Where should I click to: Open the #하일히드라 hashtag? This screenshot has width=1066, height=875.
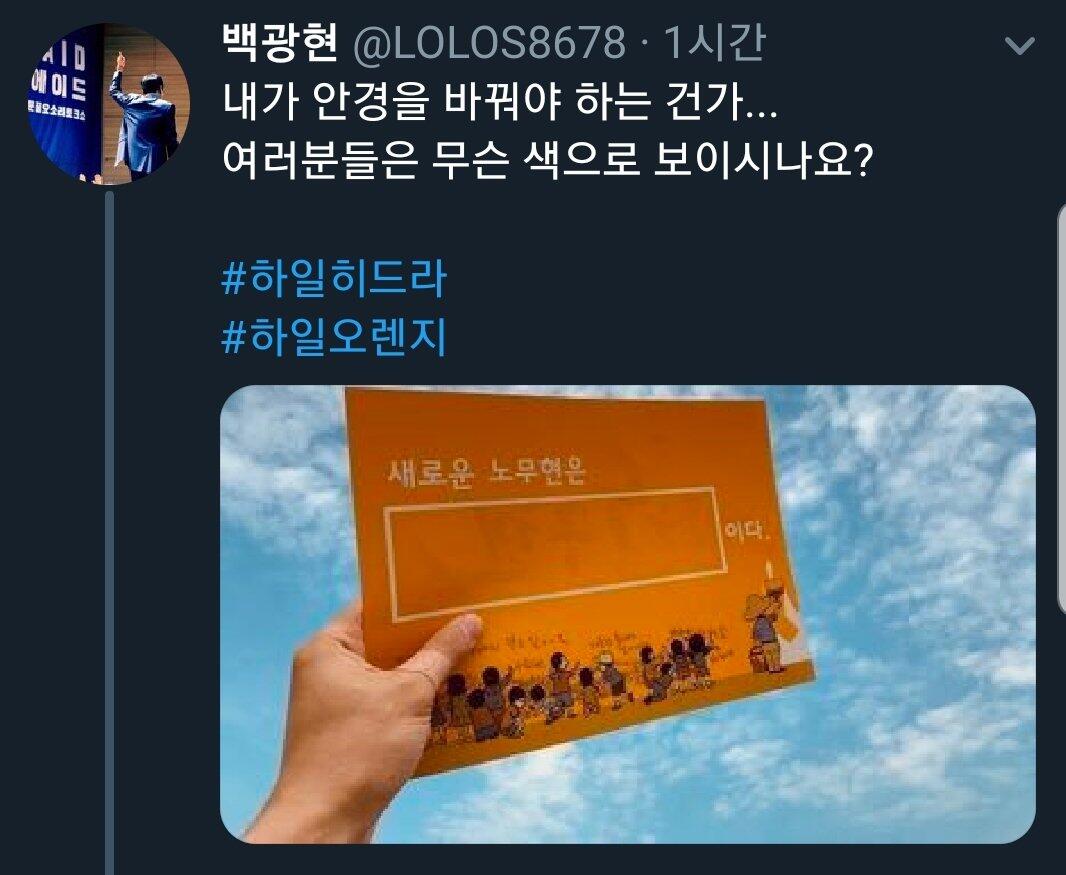(334, 279)
